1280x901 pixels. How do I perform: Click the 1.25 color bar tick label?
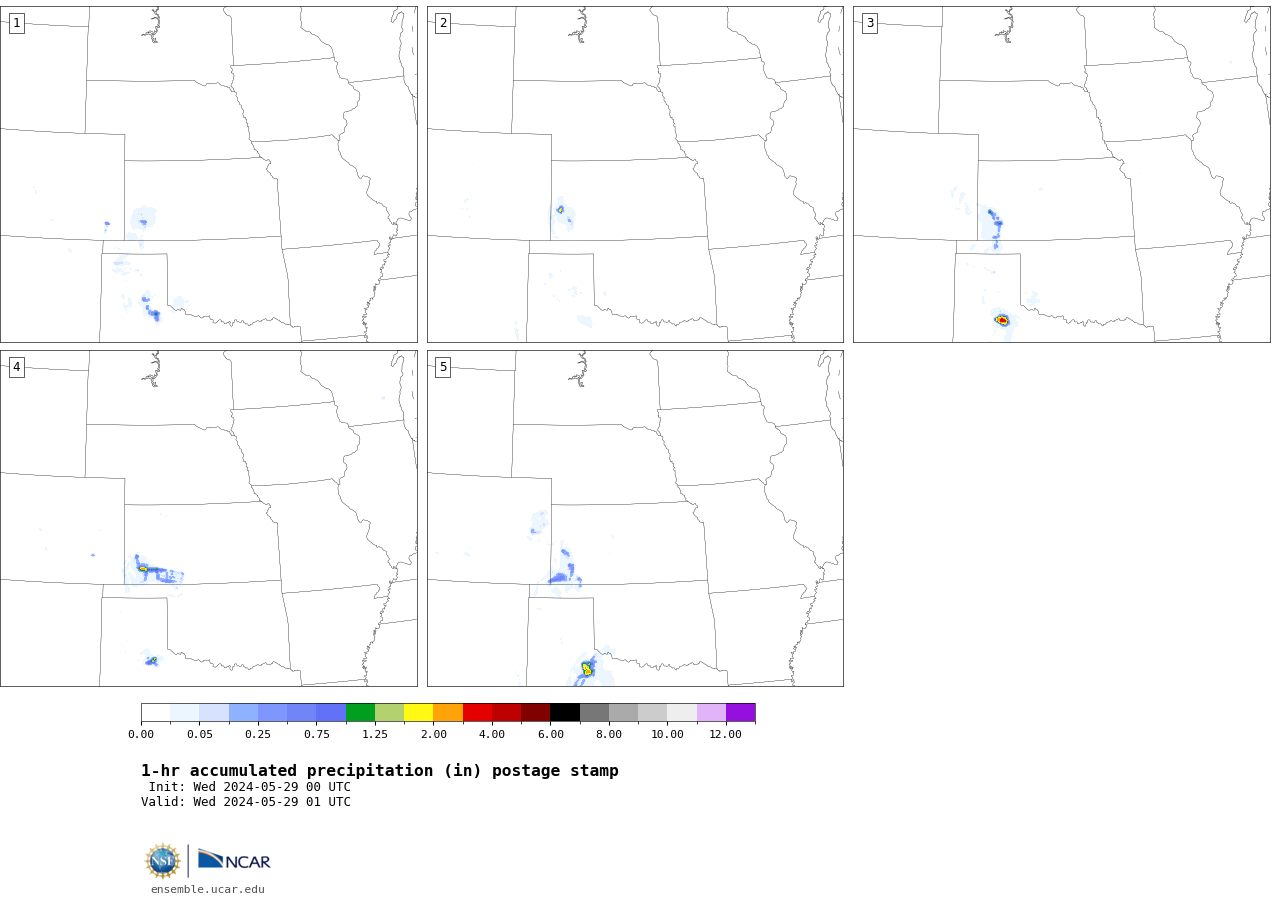(x=375, y=734)
